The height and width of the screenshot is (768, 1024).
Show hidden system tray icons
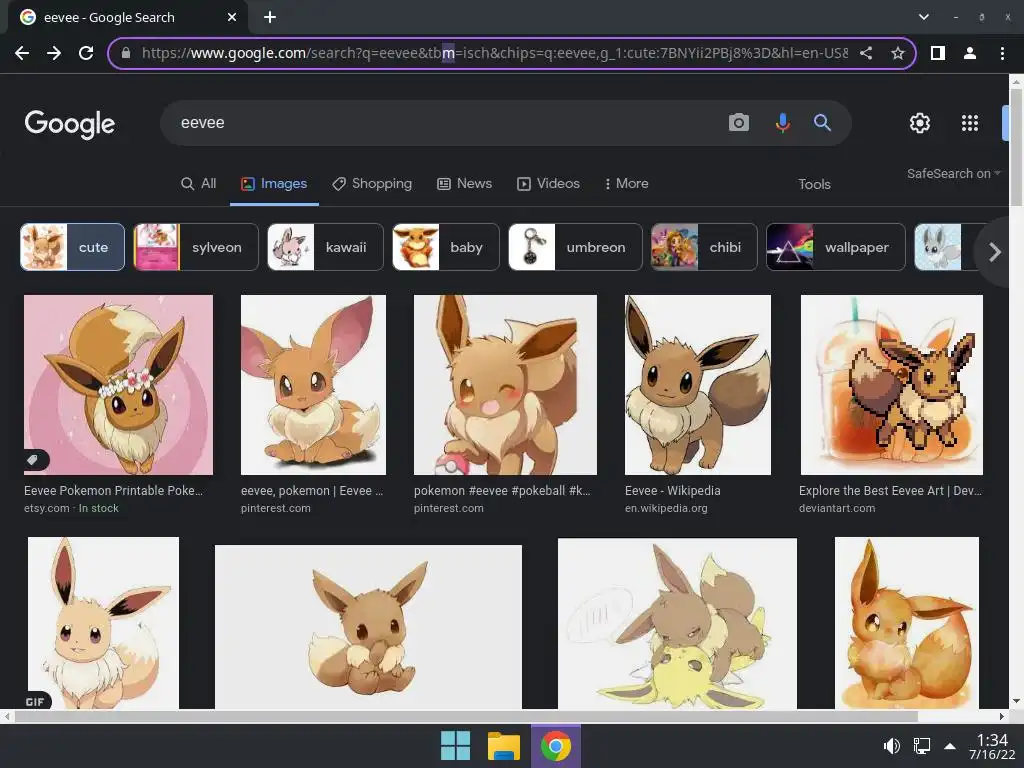tap(950, 746)
